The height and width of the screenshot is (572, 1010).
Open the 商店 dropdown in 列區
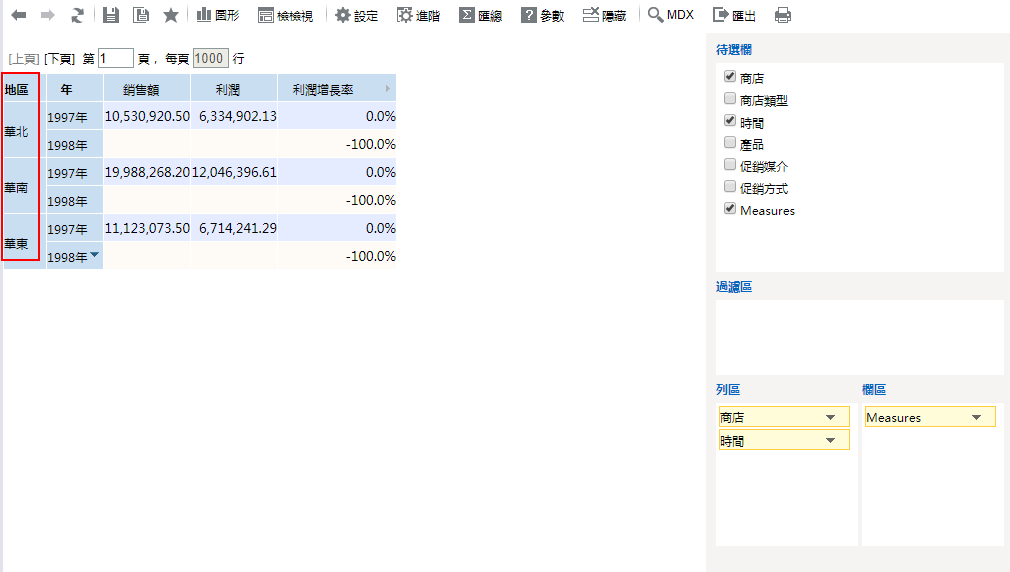point(830,417)
